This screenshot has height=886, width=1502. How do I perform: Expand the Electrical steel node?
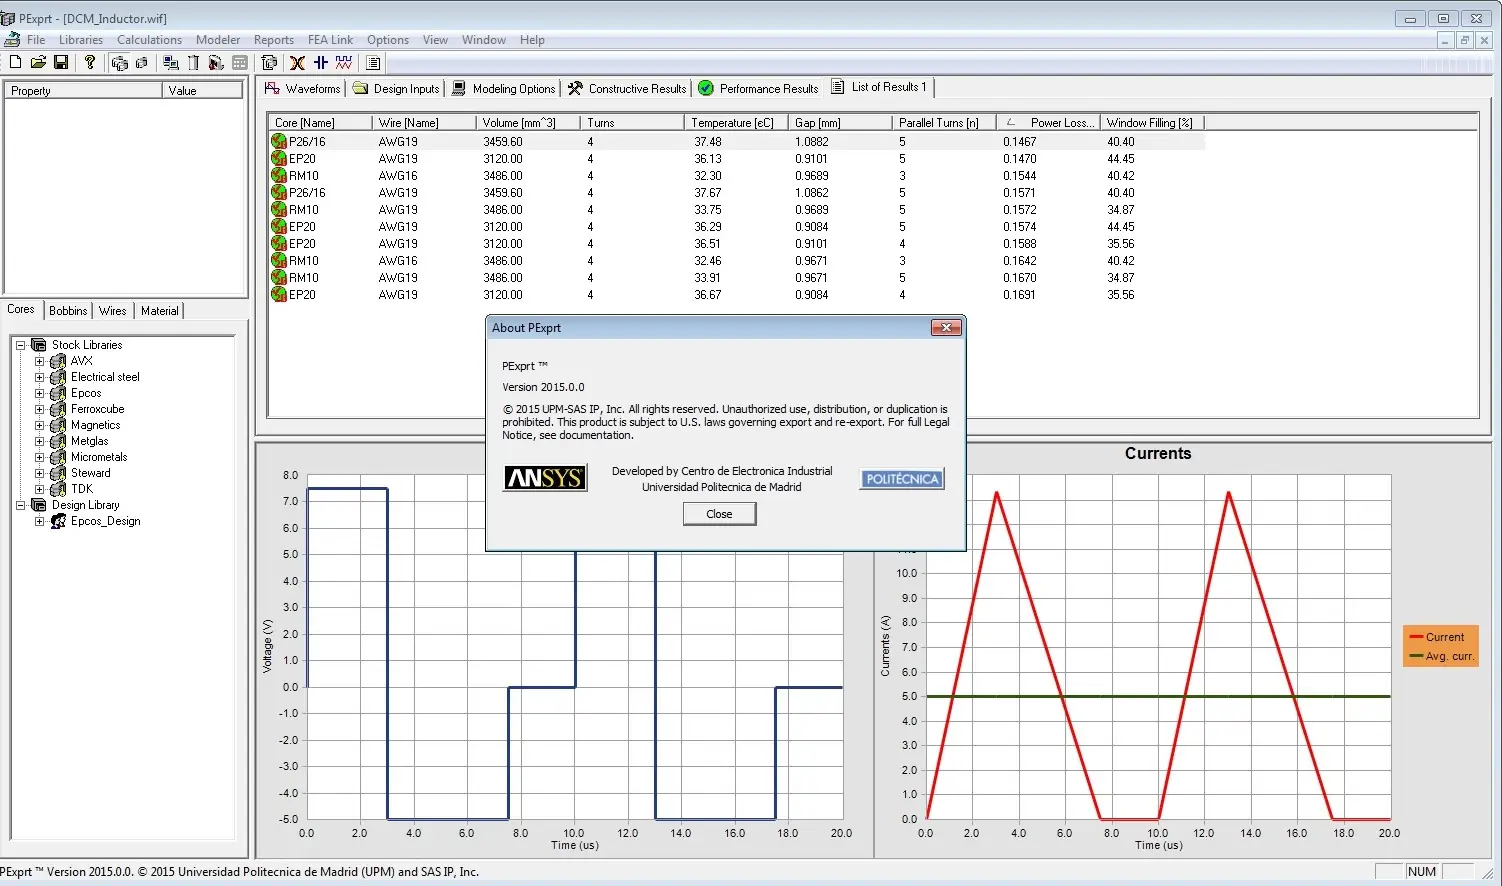point(39,377)
